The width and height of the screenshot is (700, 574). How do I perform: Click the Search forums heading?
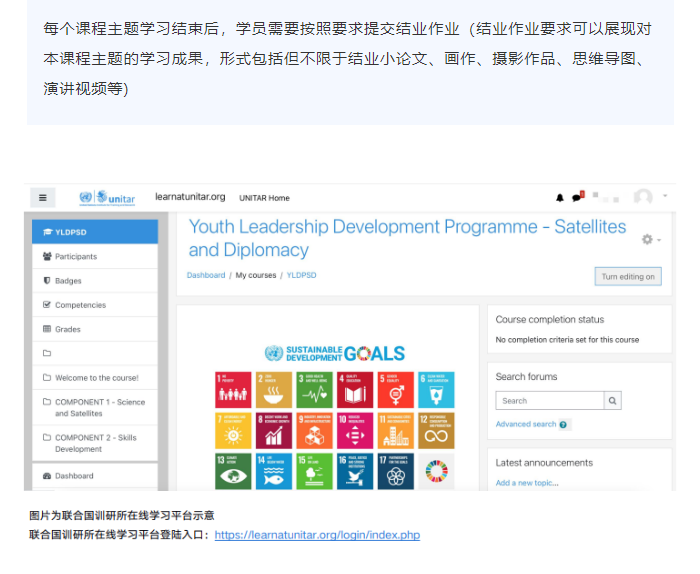pos(526,377)
